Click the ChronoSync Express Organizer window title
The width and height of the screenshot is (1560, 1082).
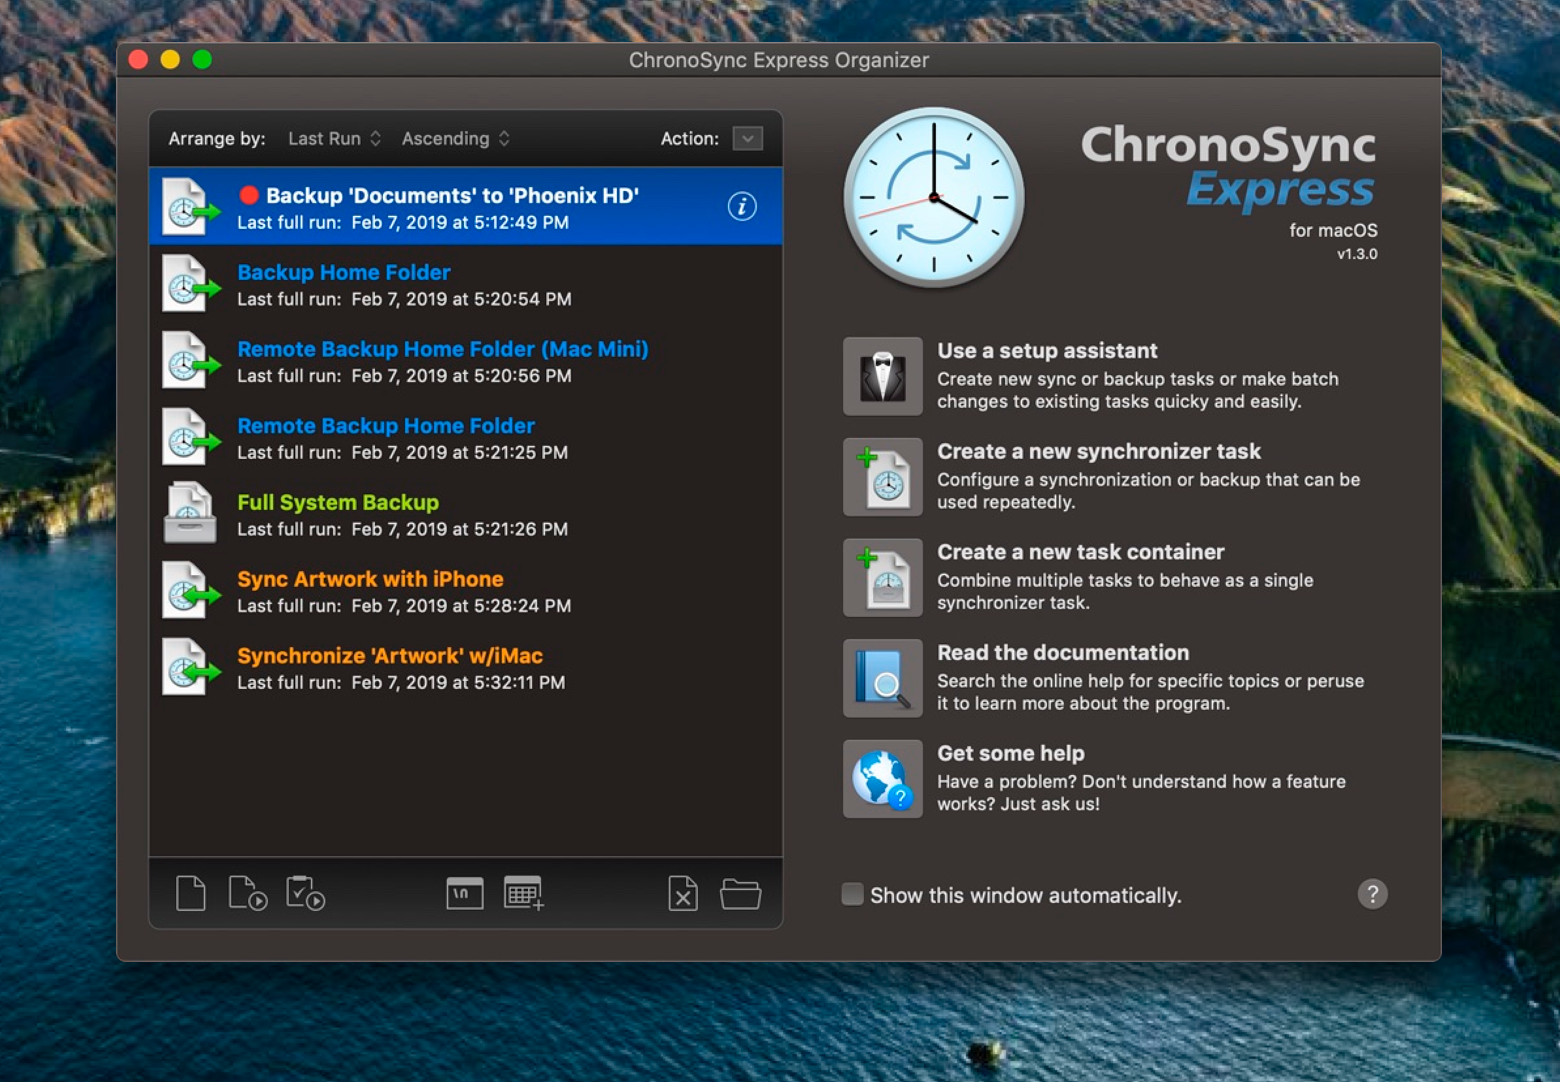[779, 60]
